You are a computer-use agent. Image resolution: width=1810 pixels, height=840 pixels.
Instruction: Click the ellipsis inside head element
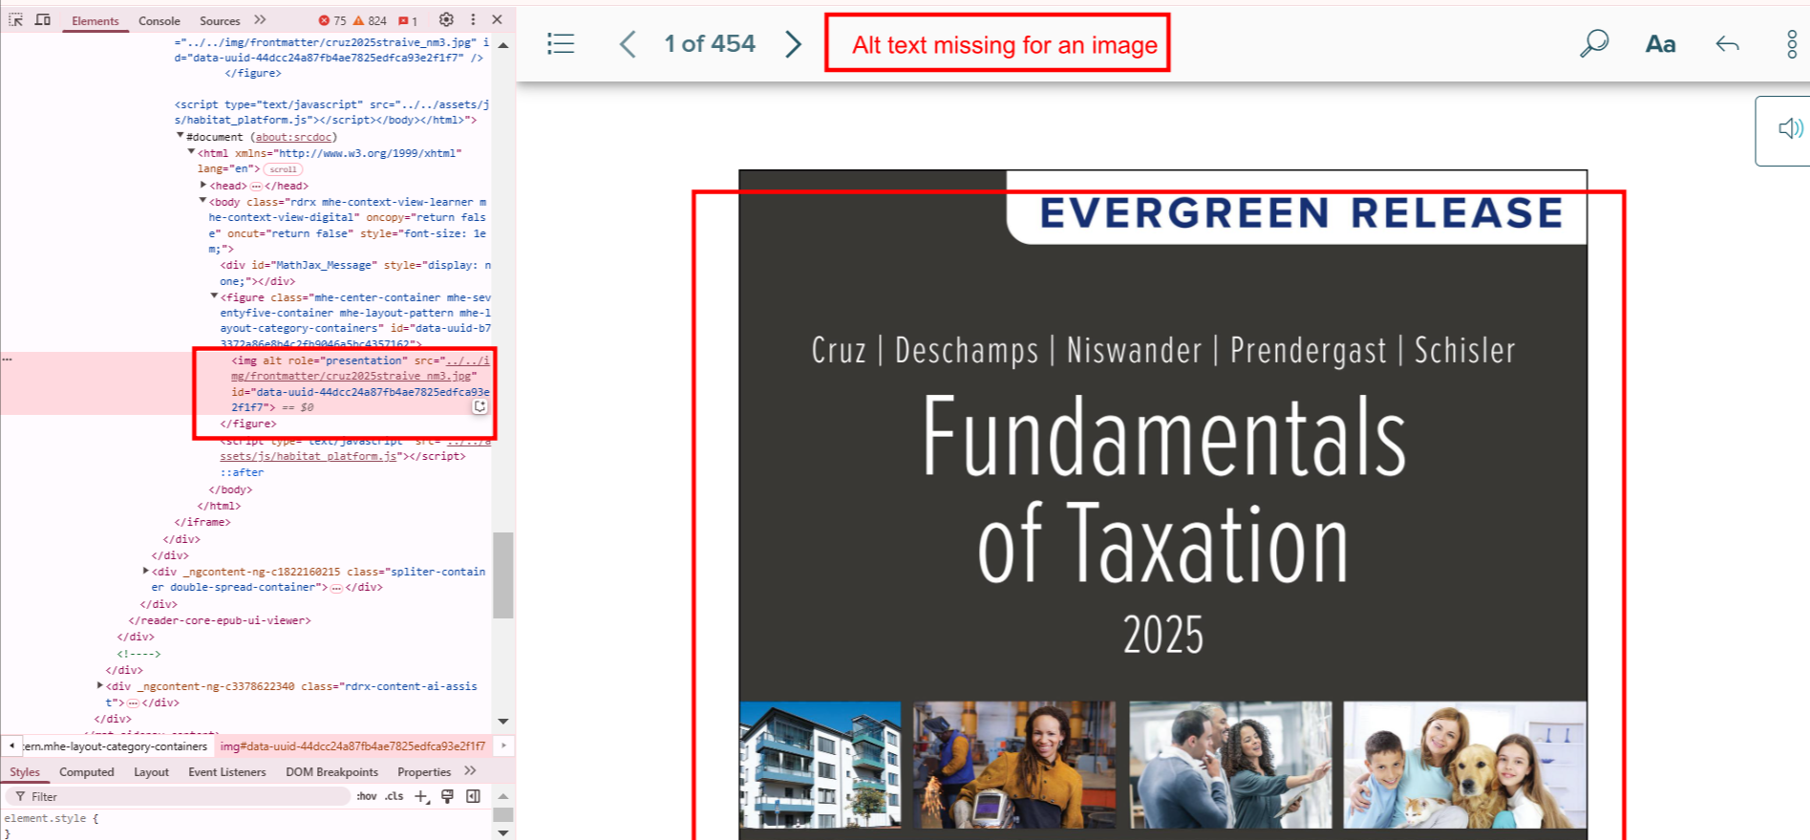(x=256, y=186)
